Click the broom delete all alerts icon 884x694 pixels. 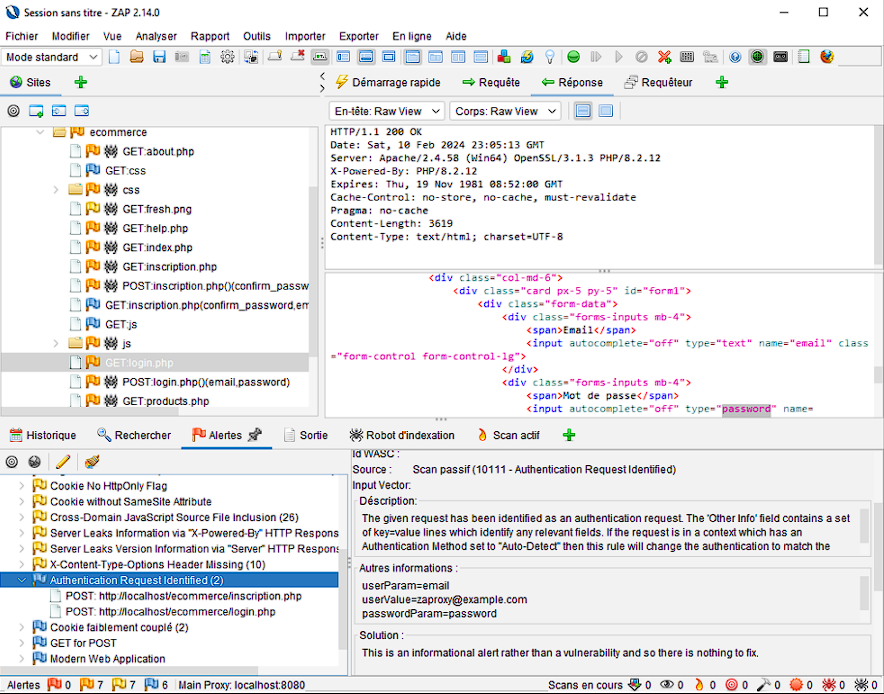tap(92, 462)
